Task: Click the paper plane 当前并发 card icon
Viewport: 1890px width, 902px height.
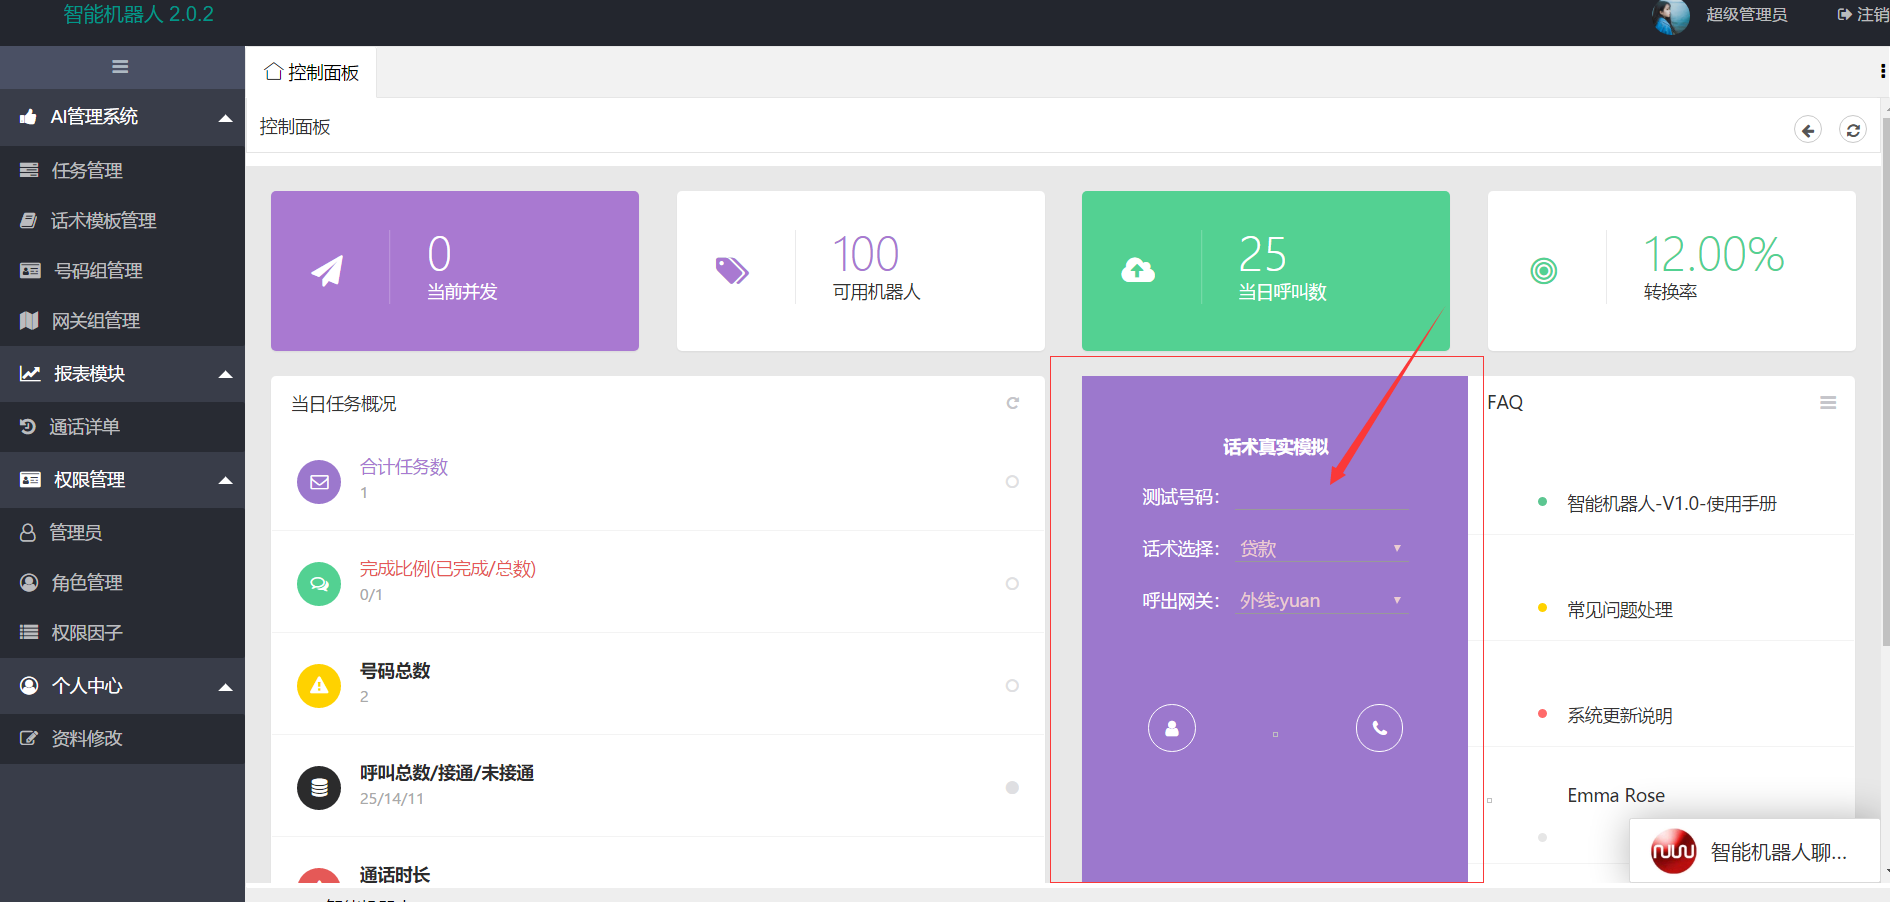Action: (328, 270)
